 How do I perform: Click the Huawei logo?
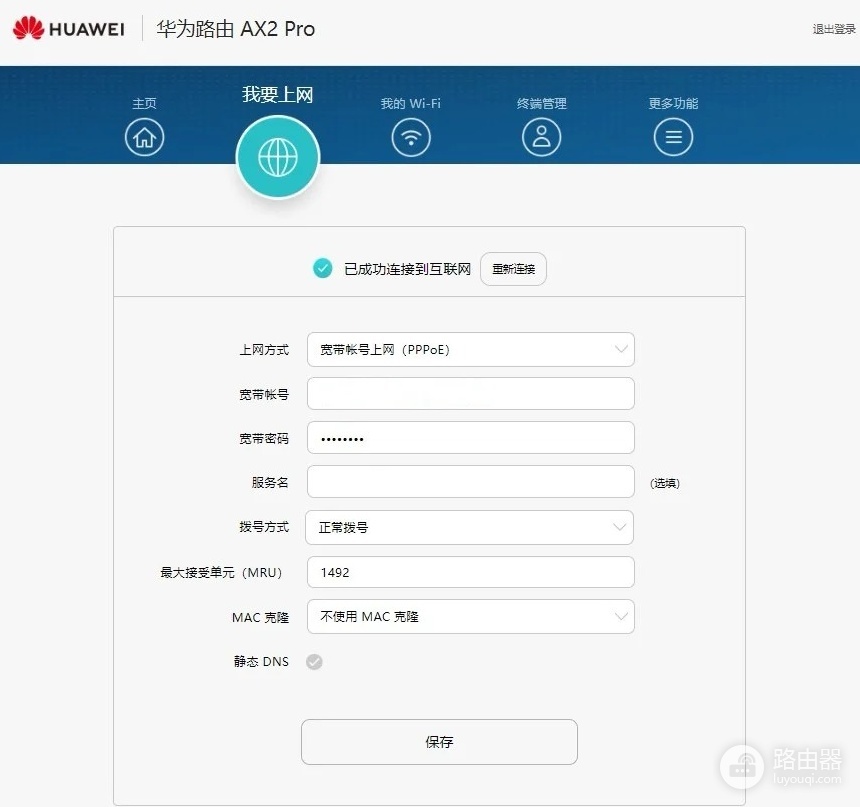(x=69, y=28)
